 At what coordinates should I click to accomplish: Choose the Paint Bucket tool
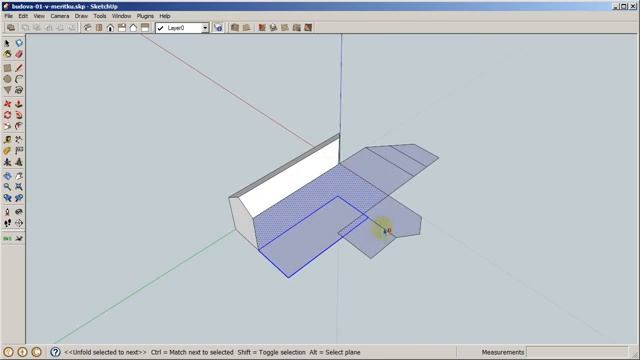point(7,54)
